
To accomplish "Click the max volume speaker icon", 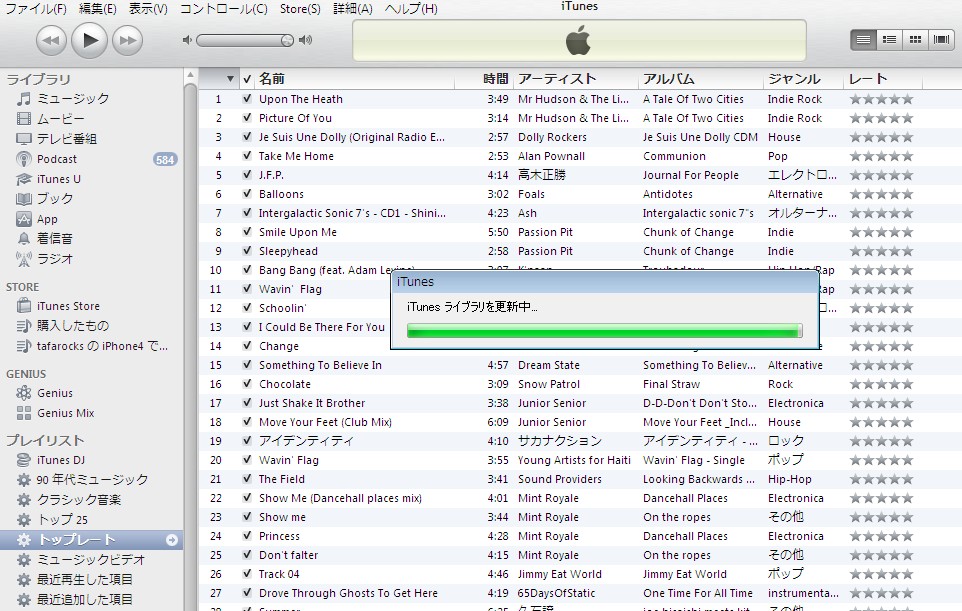I will click(305, 40).
